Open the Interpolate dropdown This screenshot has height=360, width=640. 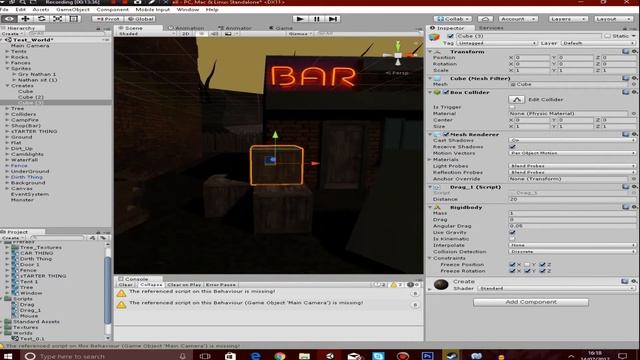tap(572, 245)
